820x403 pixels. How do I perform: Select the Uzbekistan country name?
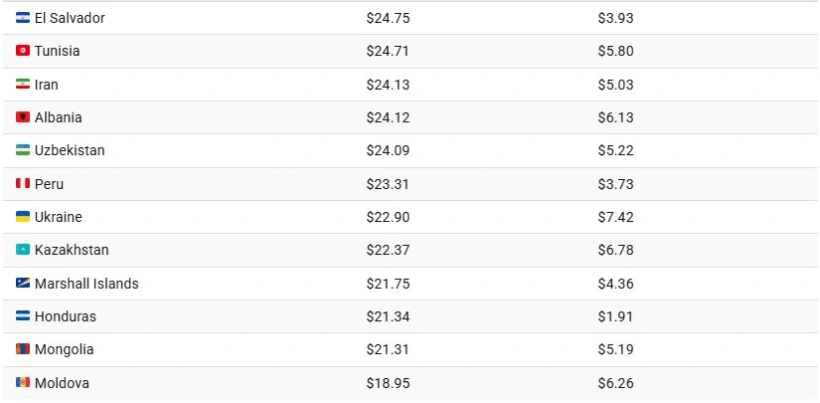click(69, 150)
